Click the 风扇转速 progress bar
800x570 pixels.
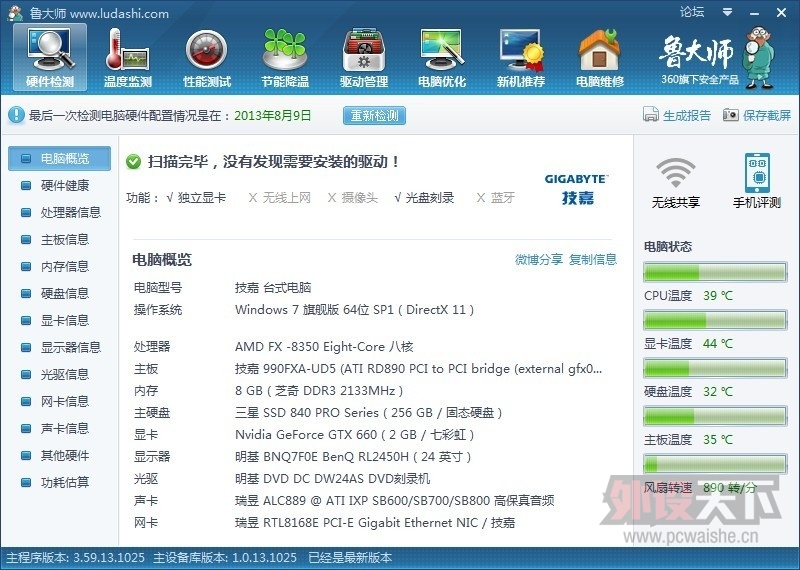coord(715,464)
